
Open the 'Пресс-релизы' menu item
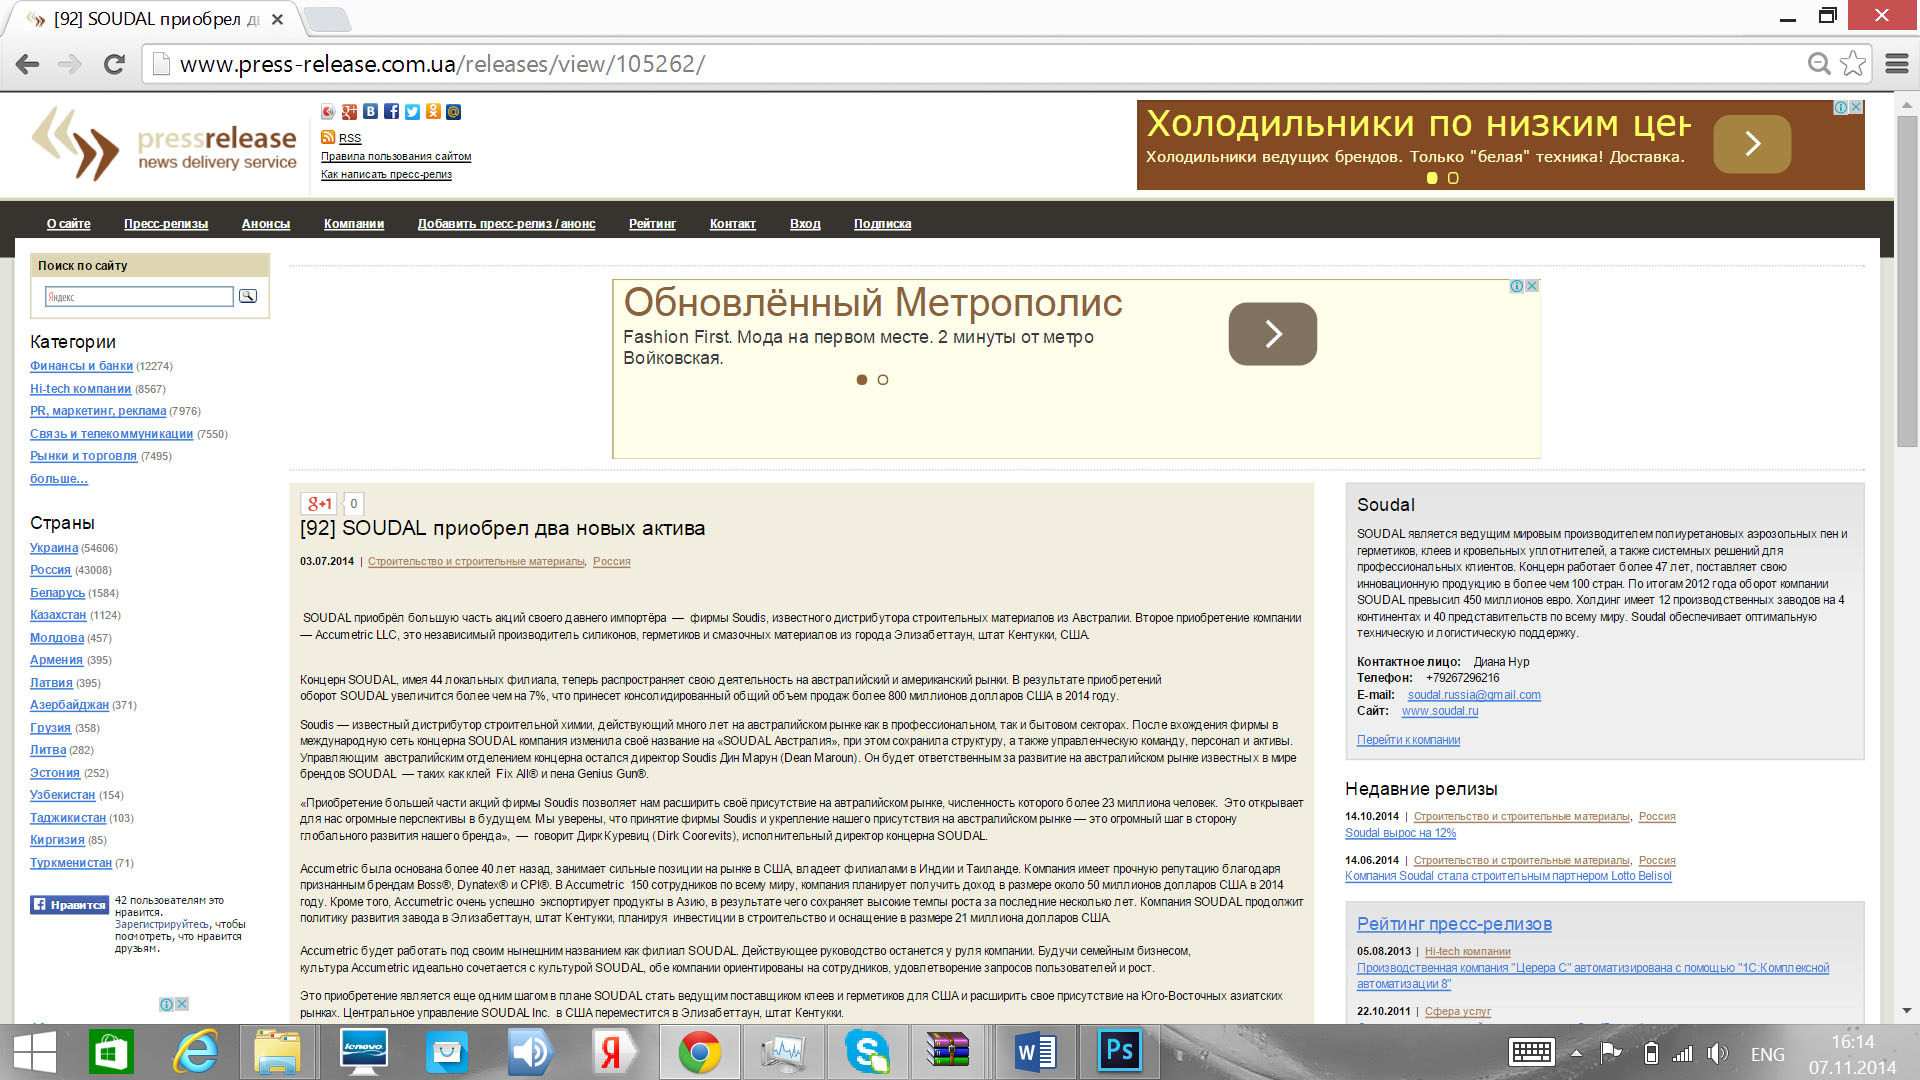coord(166,224)
